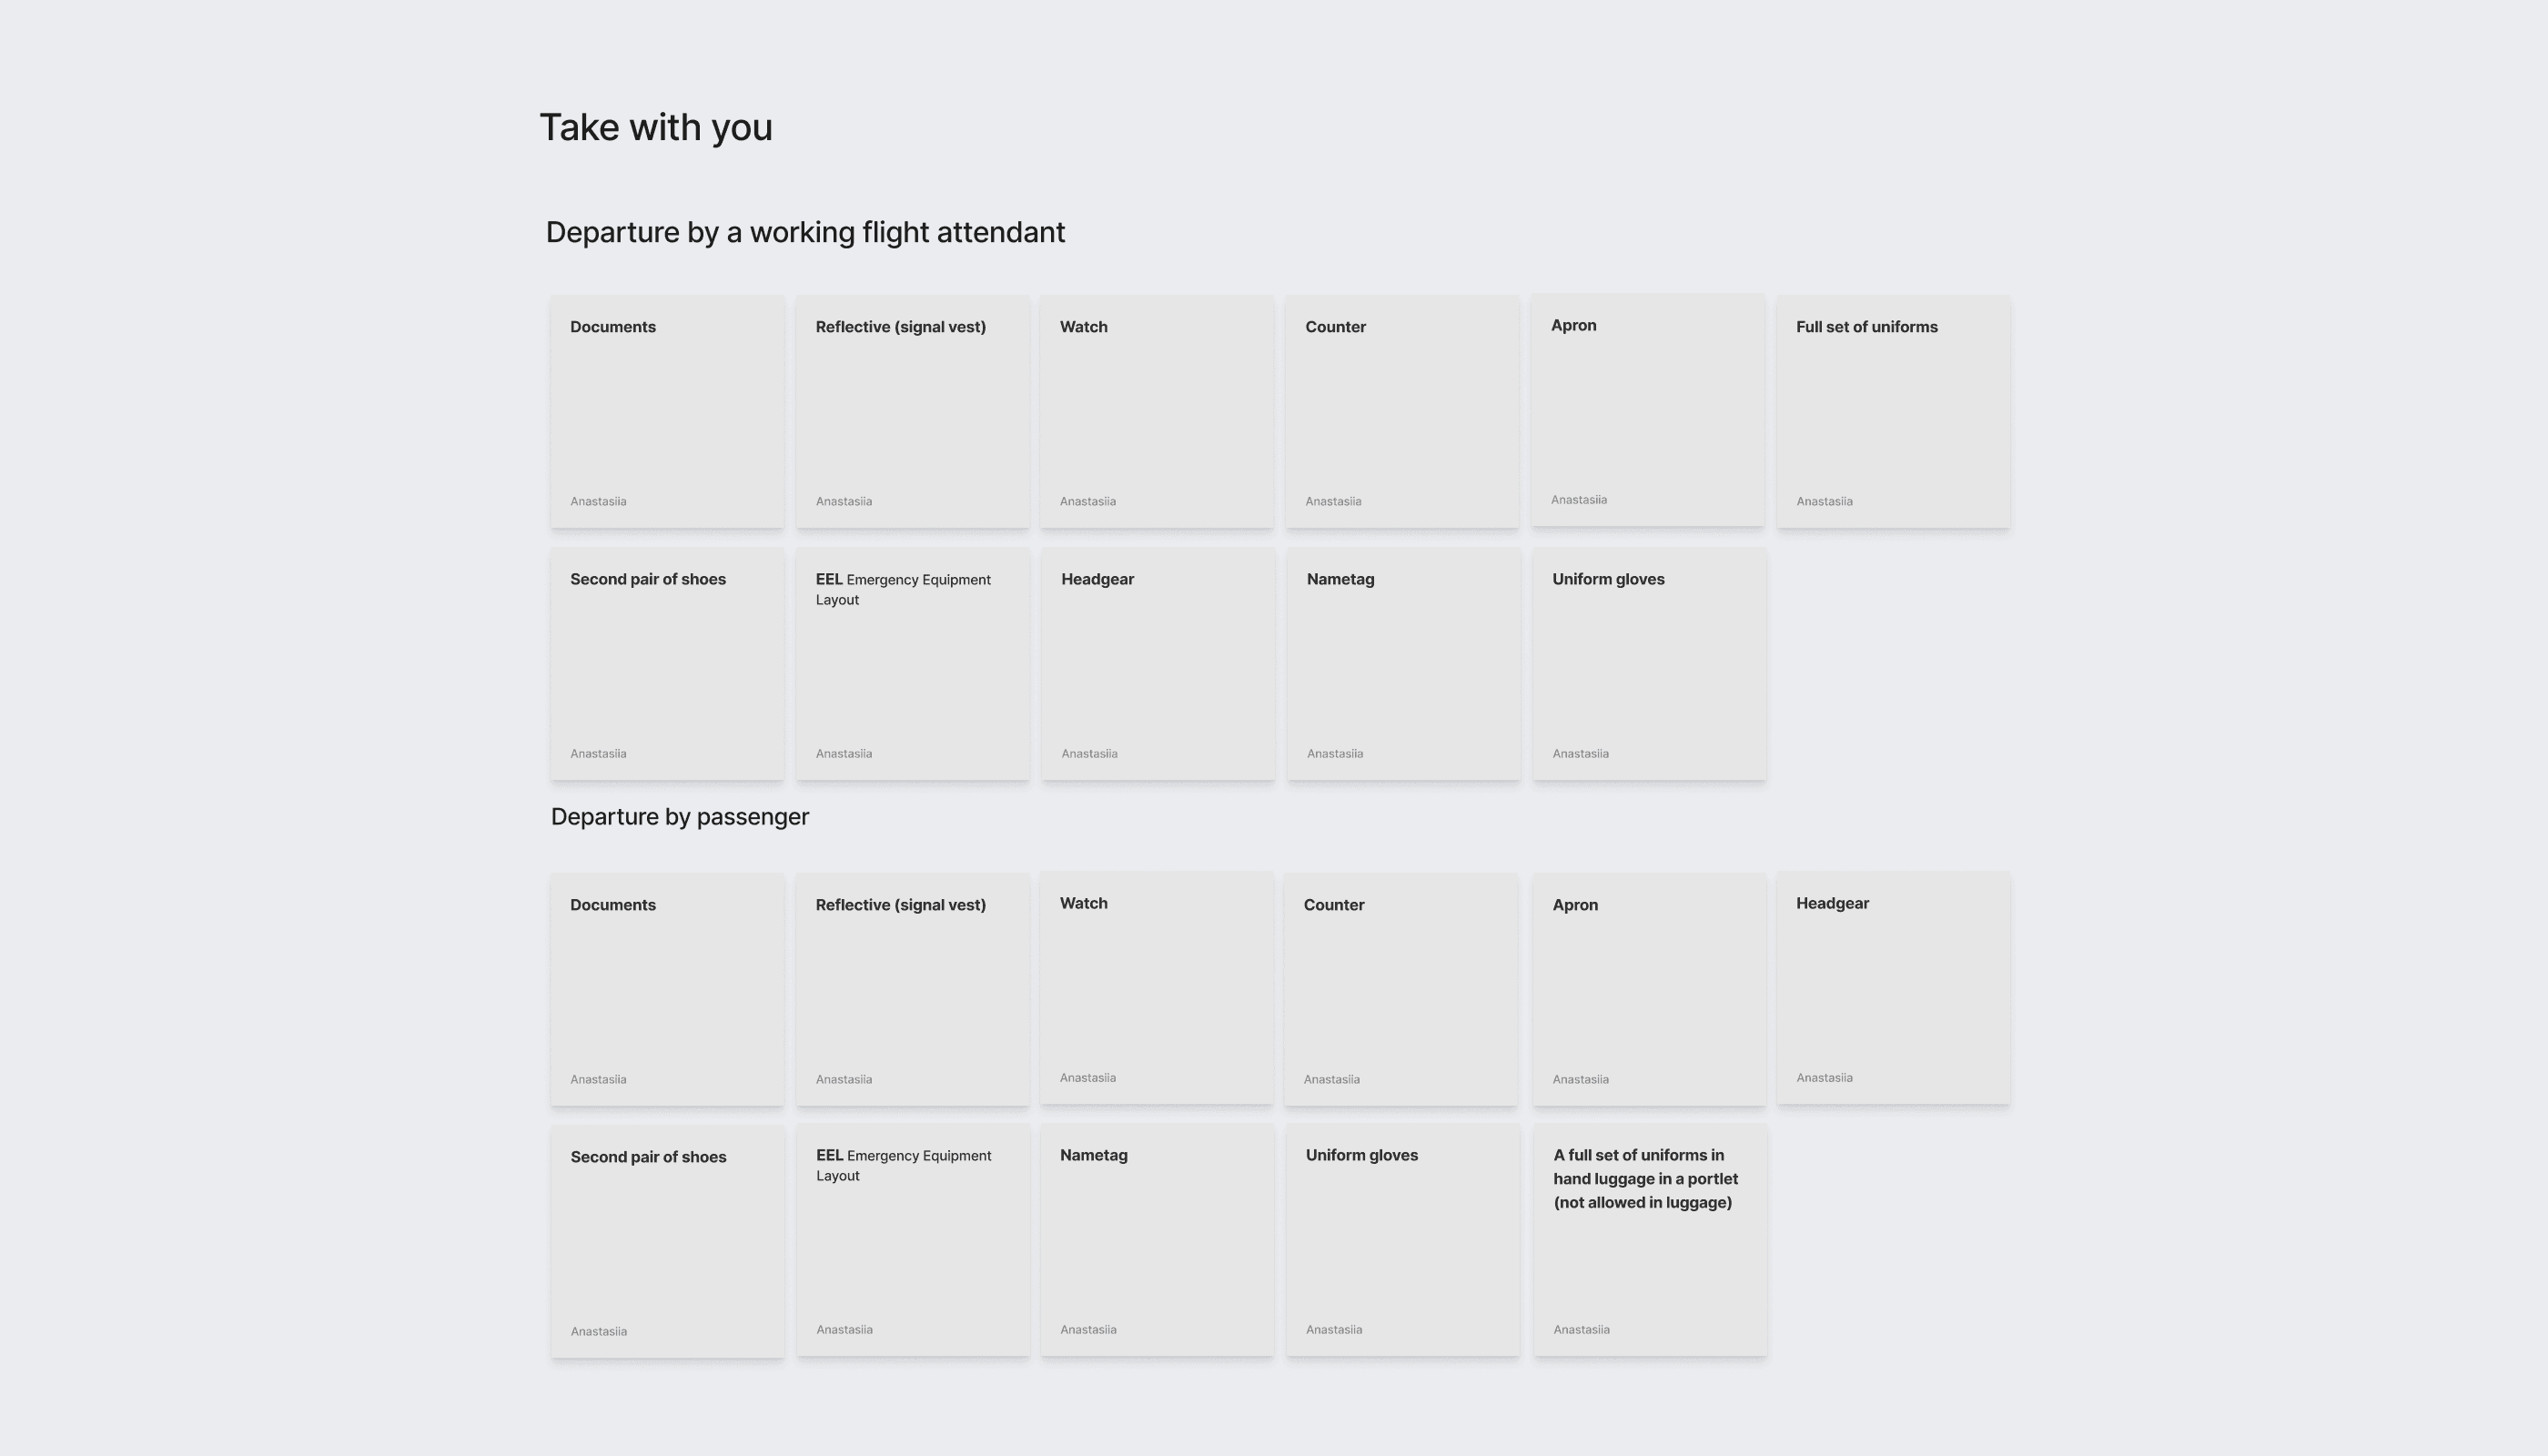Select the 'Departure by passenger' heading
Image resolution: width=2548 pixels, height=1456 pixels.
pos(680,817)
